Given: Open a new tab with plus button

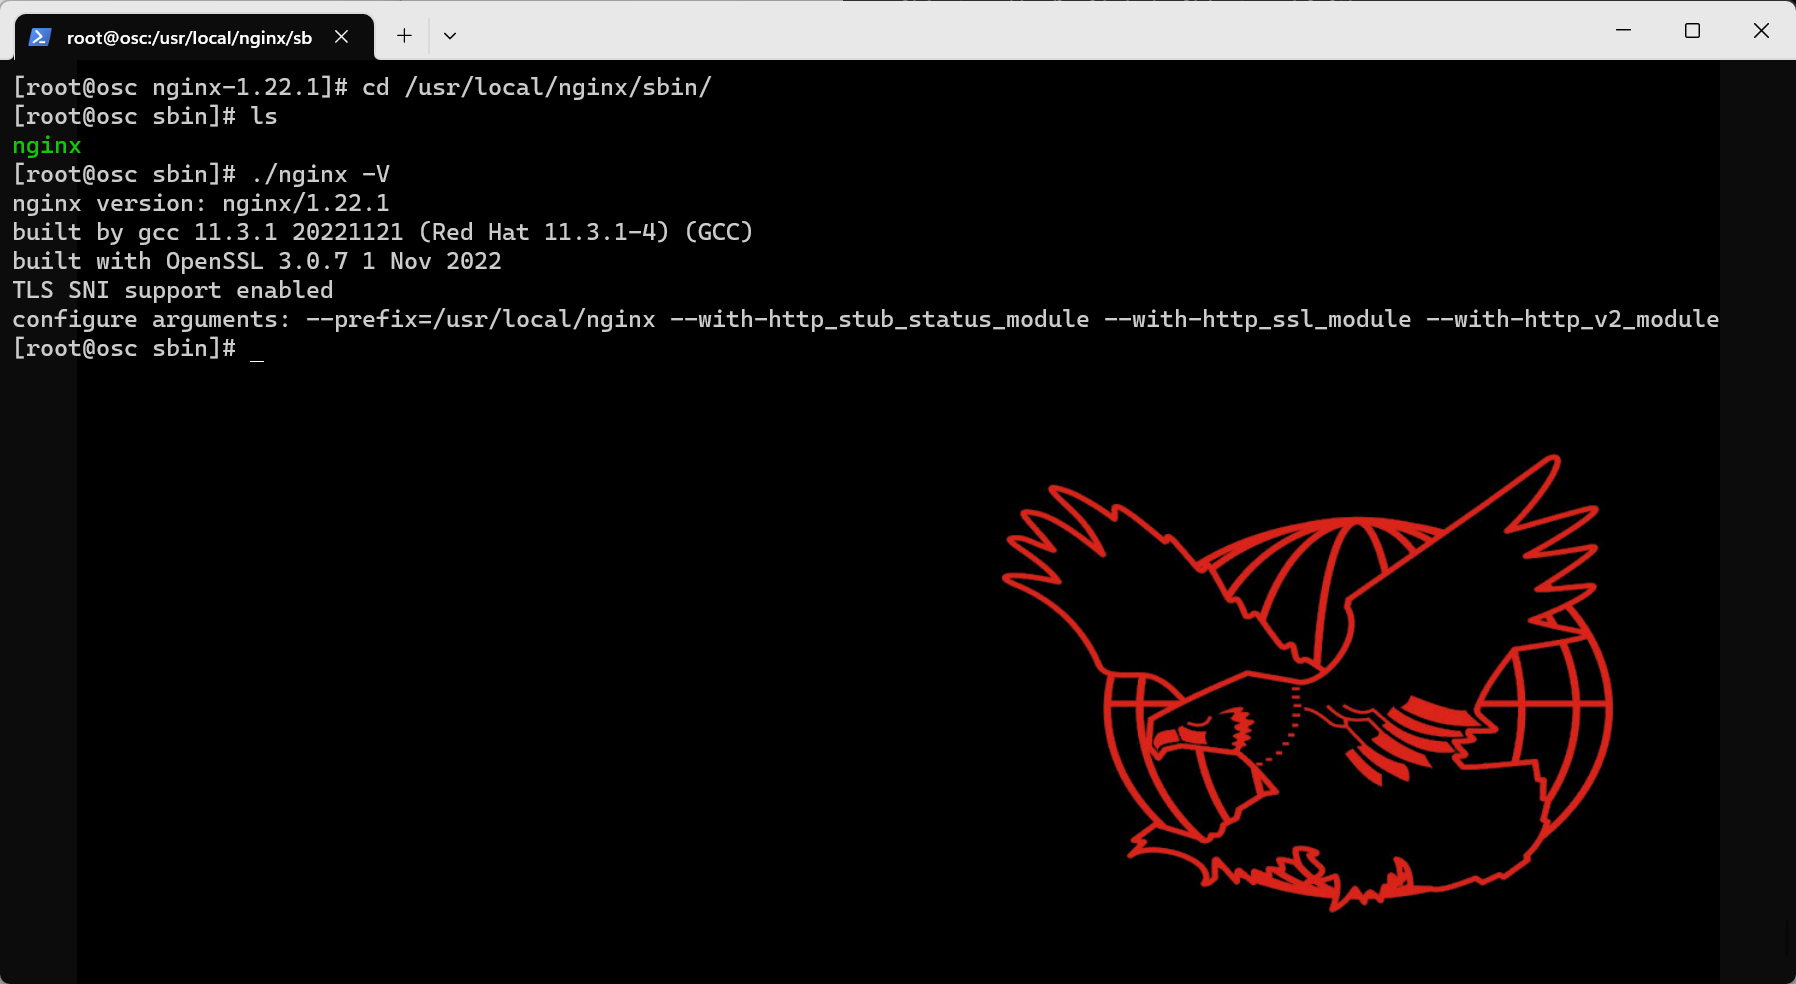Looking at the screenshot, I should pyautogui.click(x=404, y=36).
